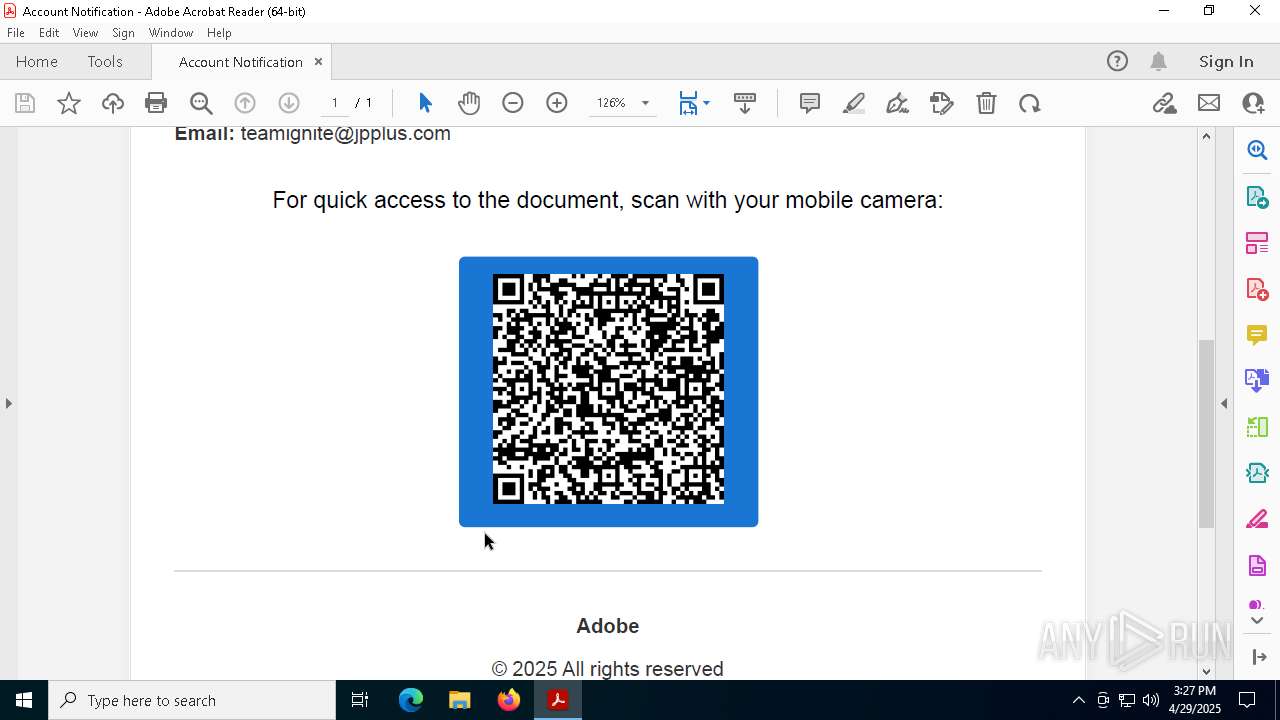Open the help question mark icon
The height and width of the screenshot is (720, 1280).
[x=1117, y=62]
